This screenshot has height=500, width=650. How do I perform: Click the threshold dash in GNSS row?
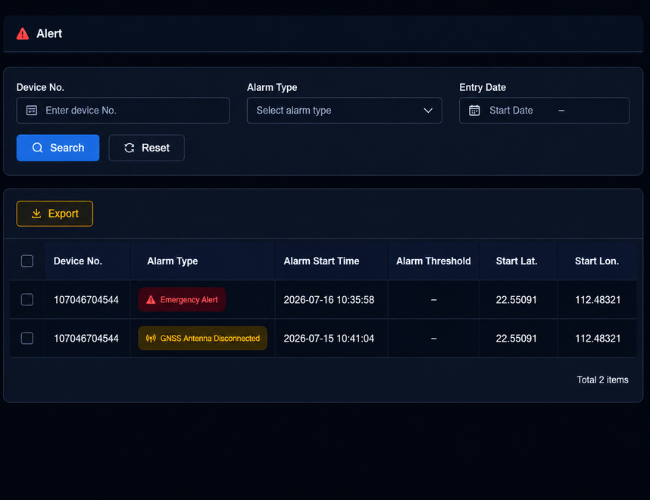coord(434,338)
